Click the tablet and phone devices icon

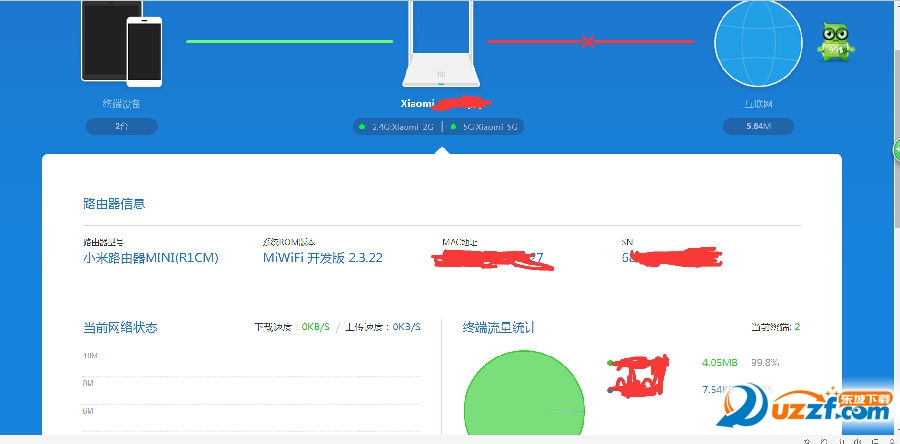pos(122,43)
